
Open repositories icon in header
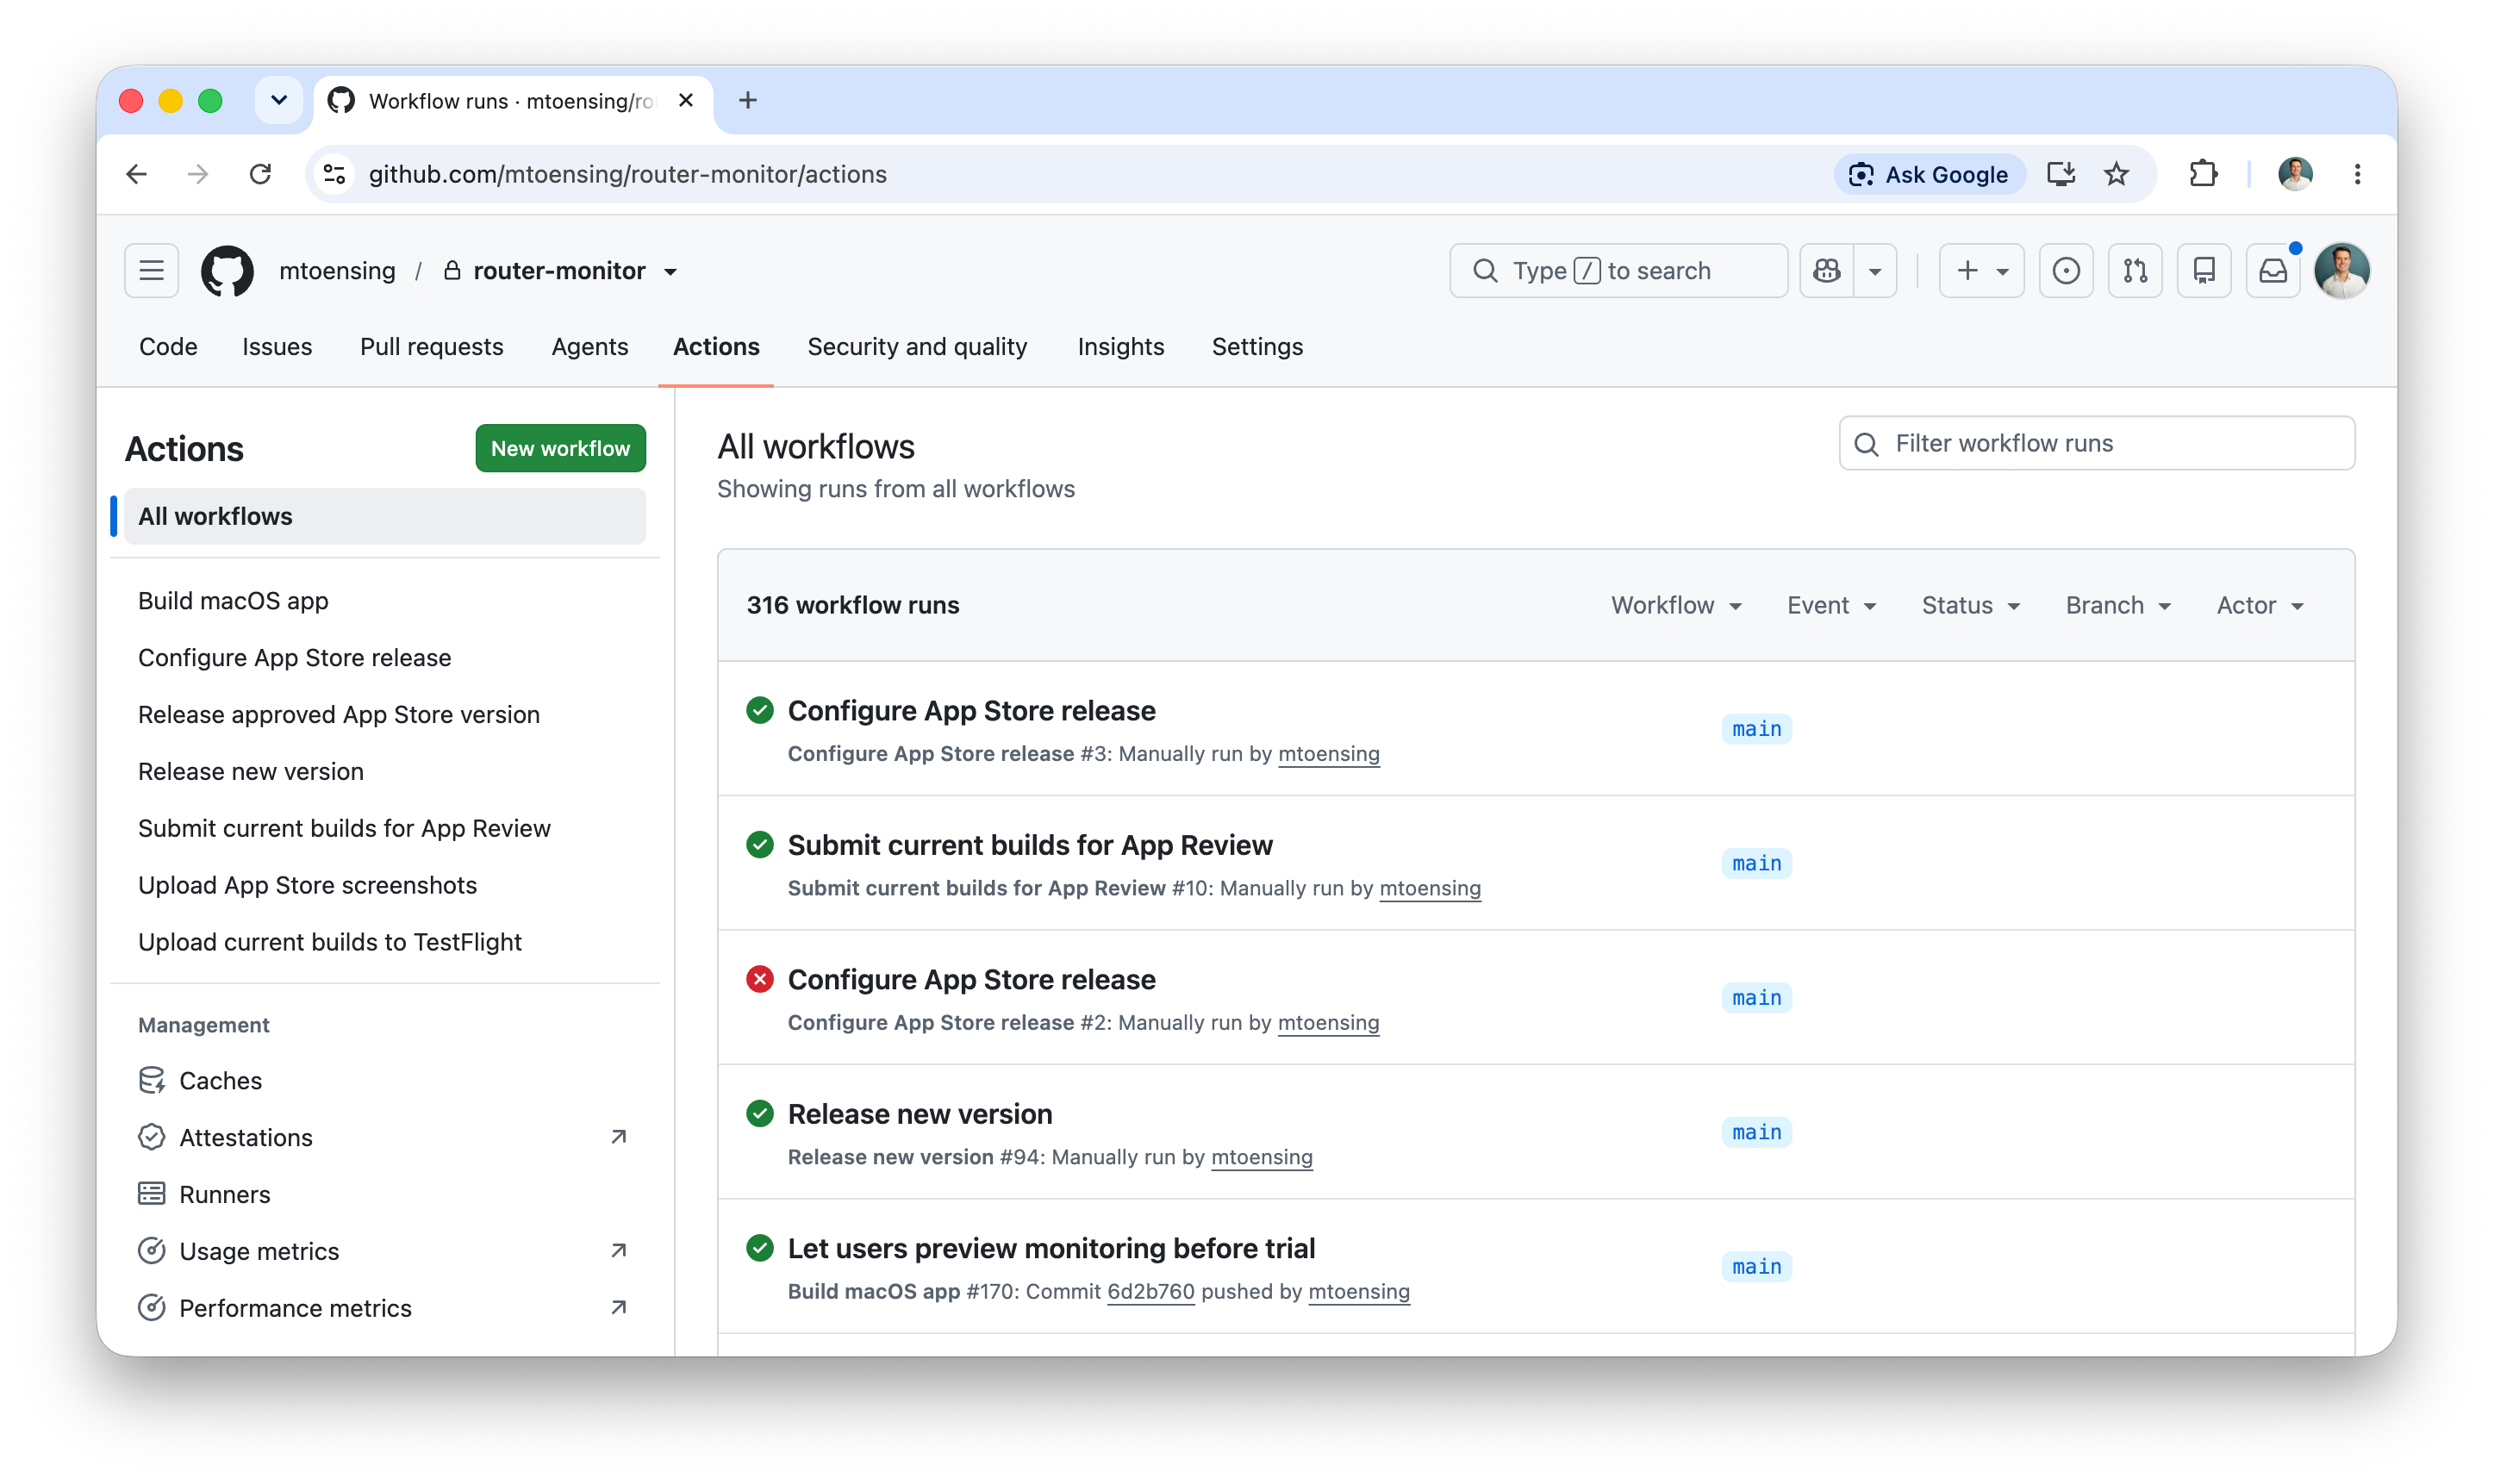click(2204, 271)
